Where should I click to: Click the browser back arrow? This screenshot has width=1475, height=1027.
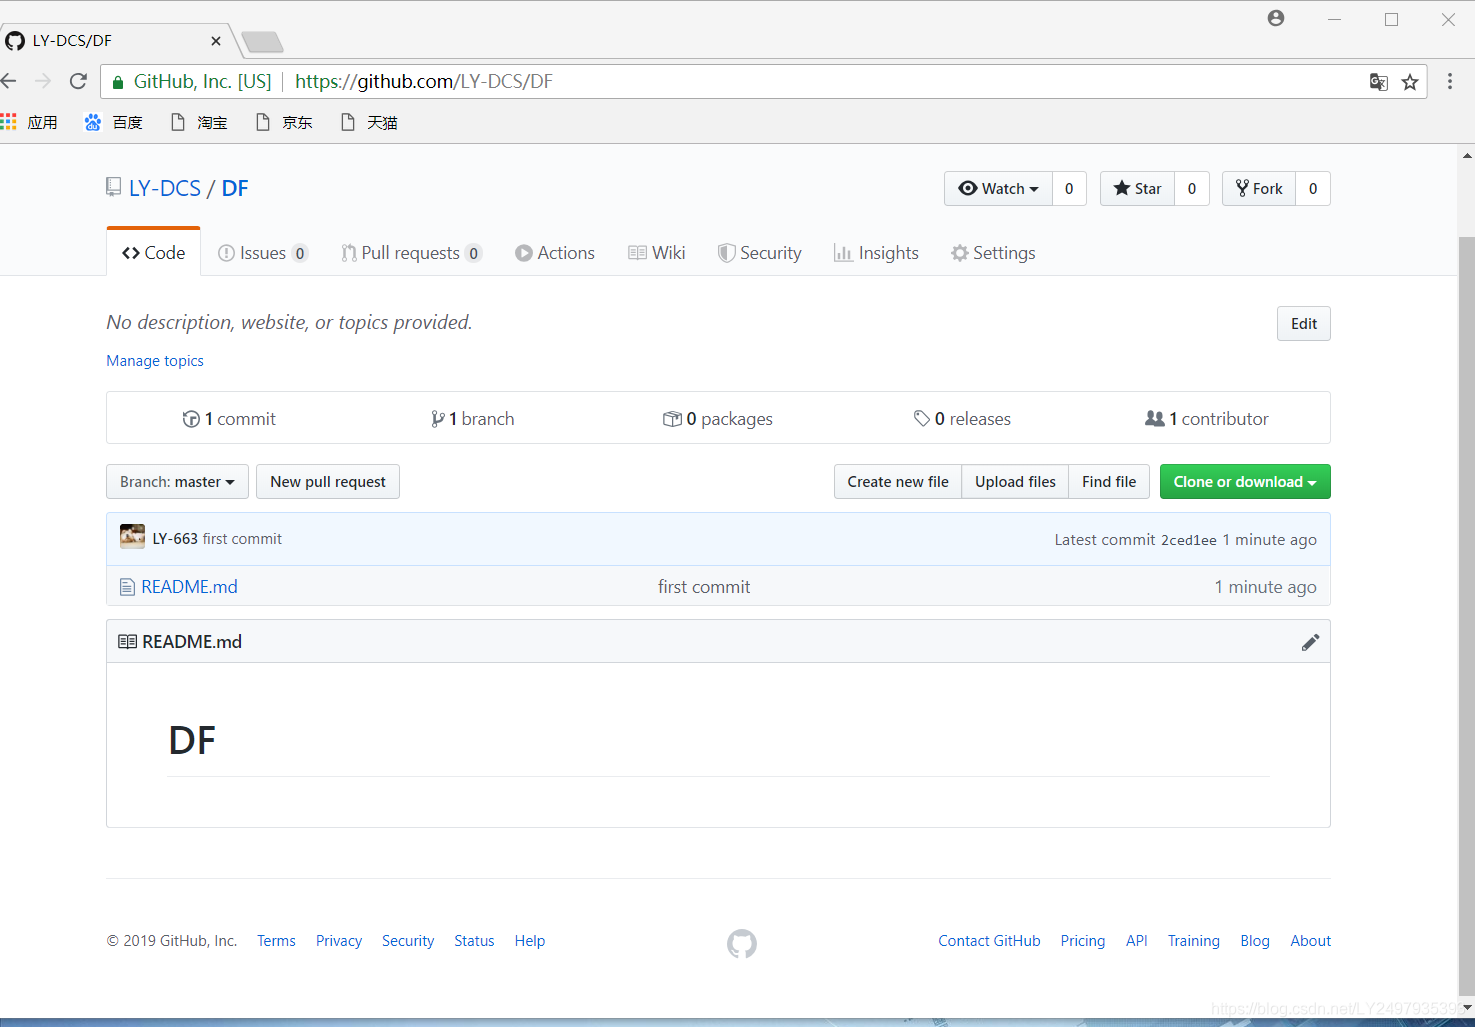[8, 81]
